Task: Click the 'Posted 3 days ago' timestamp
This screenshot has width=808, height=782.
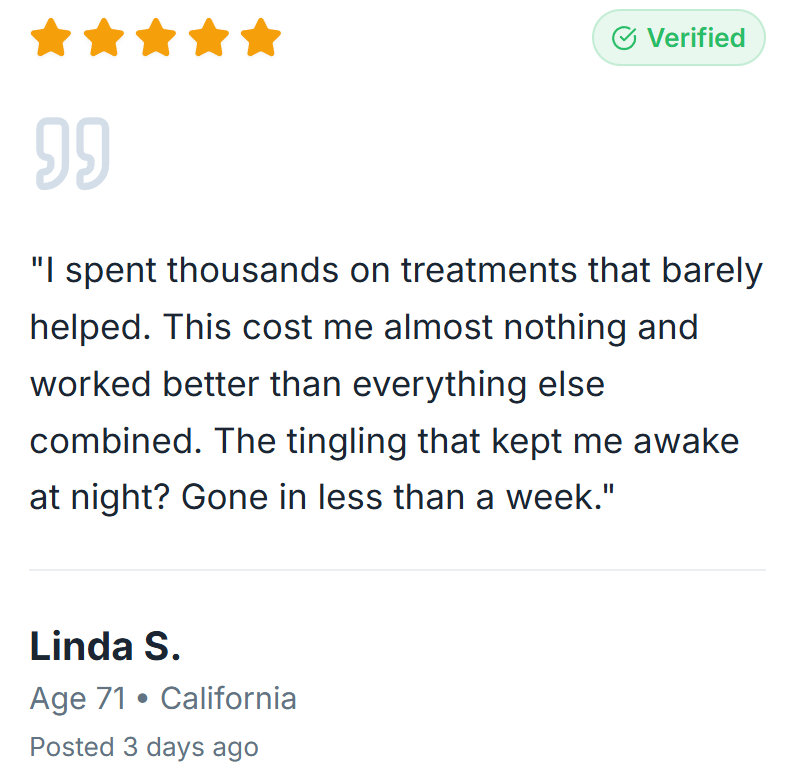Action: tap(144, 747)
